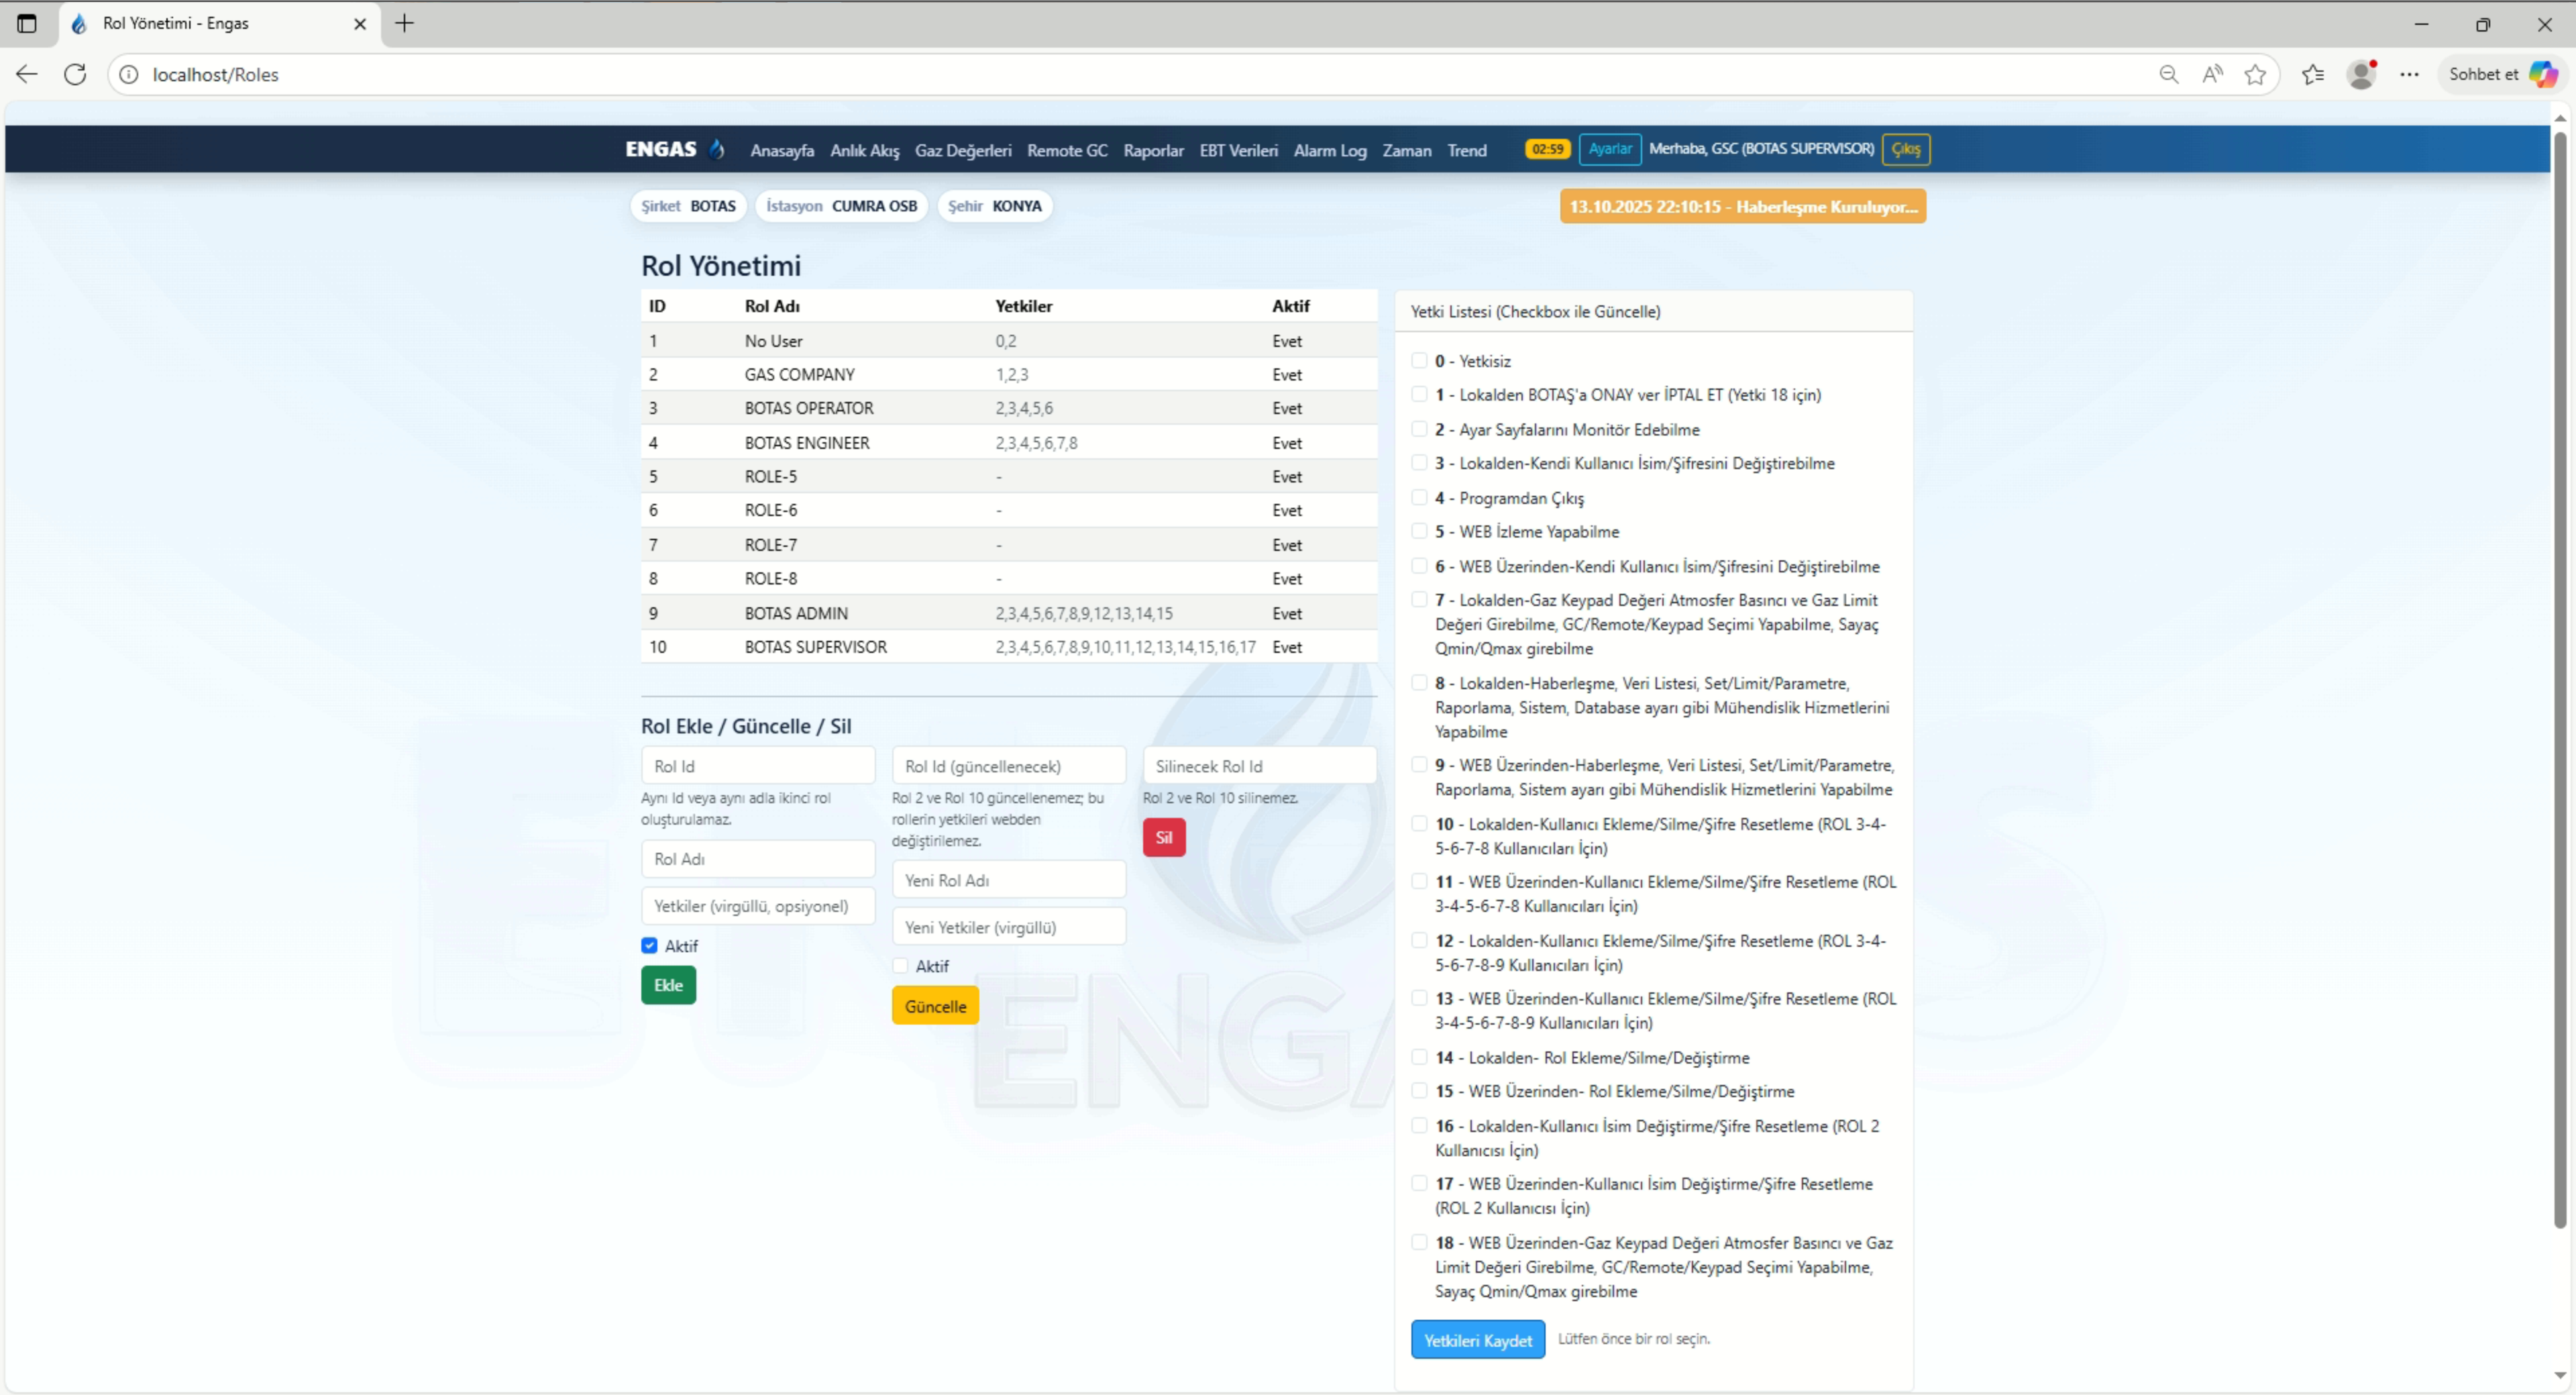Viewport: 2576px width, 1395px height.
Task: Click the Silinecek Rol Id input field
Action: point(1259,766)
